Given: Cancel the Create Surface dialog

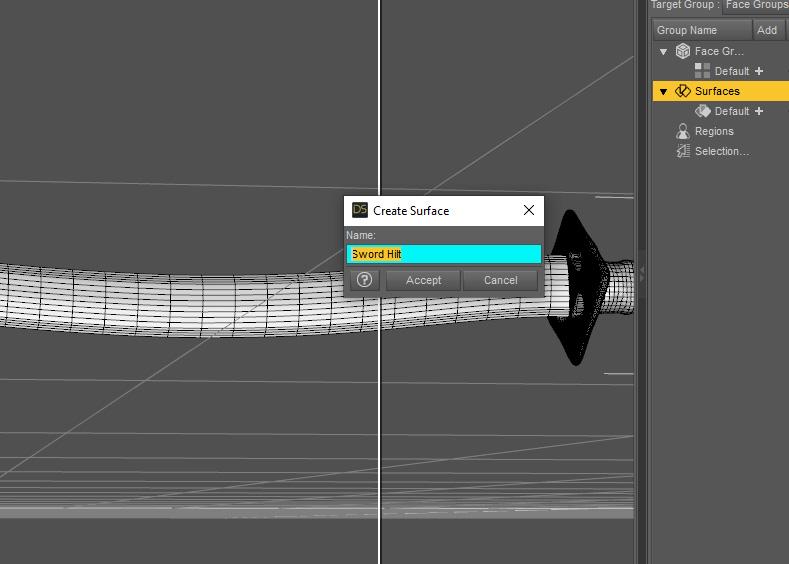Looking at the screenshot, I should [500, 280].
